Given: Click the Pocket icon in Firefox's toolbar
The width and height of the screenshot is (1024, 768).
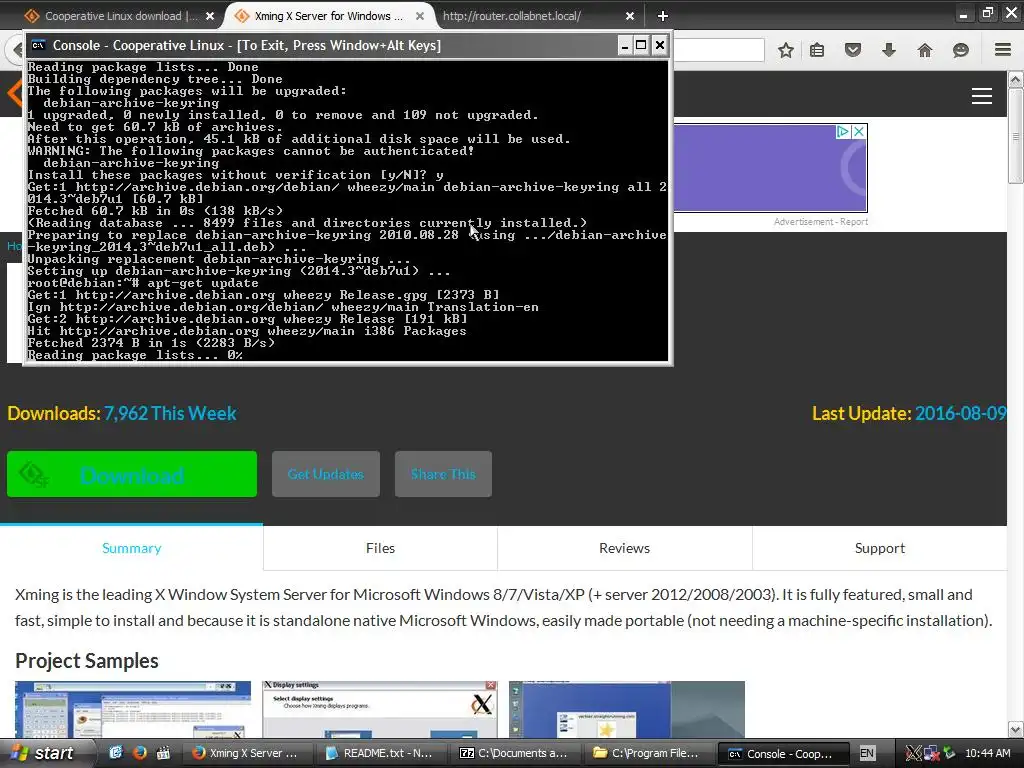Looking at the screenshot, I should tap(853, 50).
